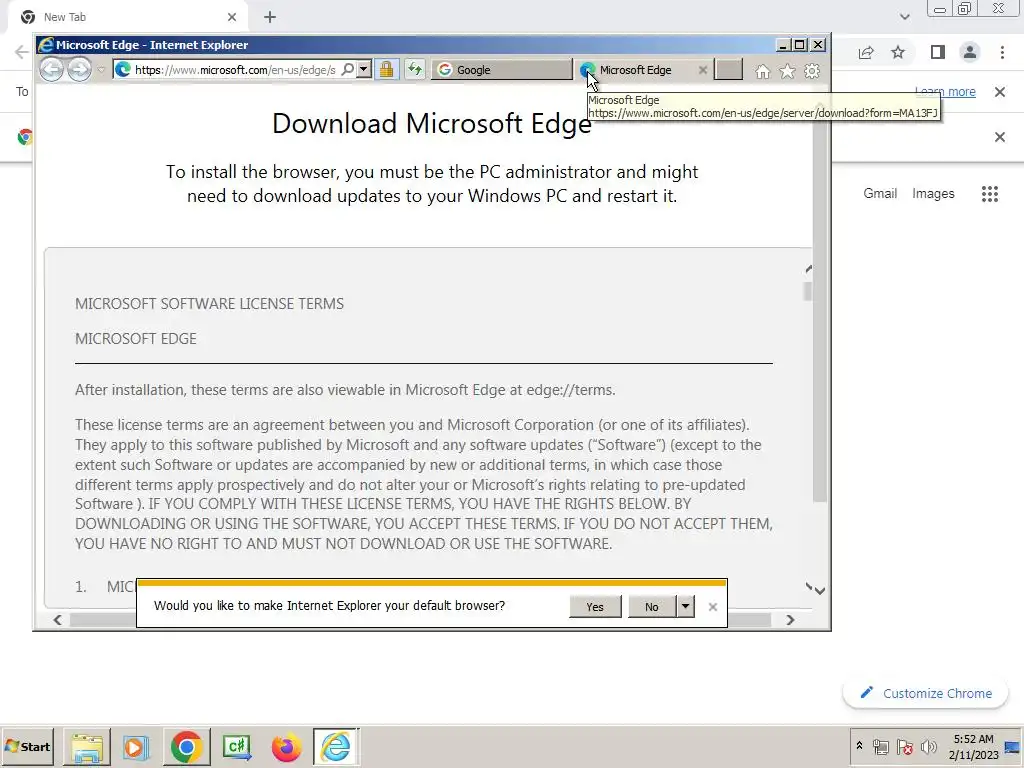Click Internet Explorer taskbar icon
This screenshot has height=768, width=1024.
[x=336, y=747]
